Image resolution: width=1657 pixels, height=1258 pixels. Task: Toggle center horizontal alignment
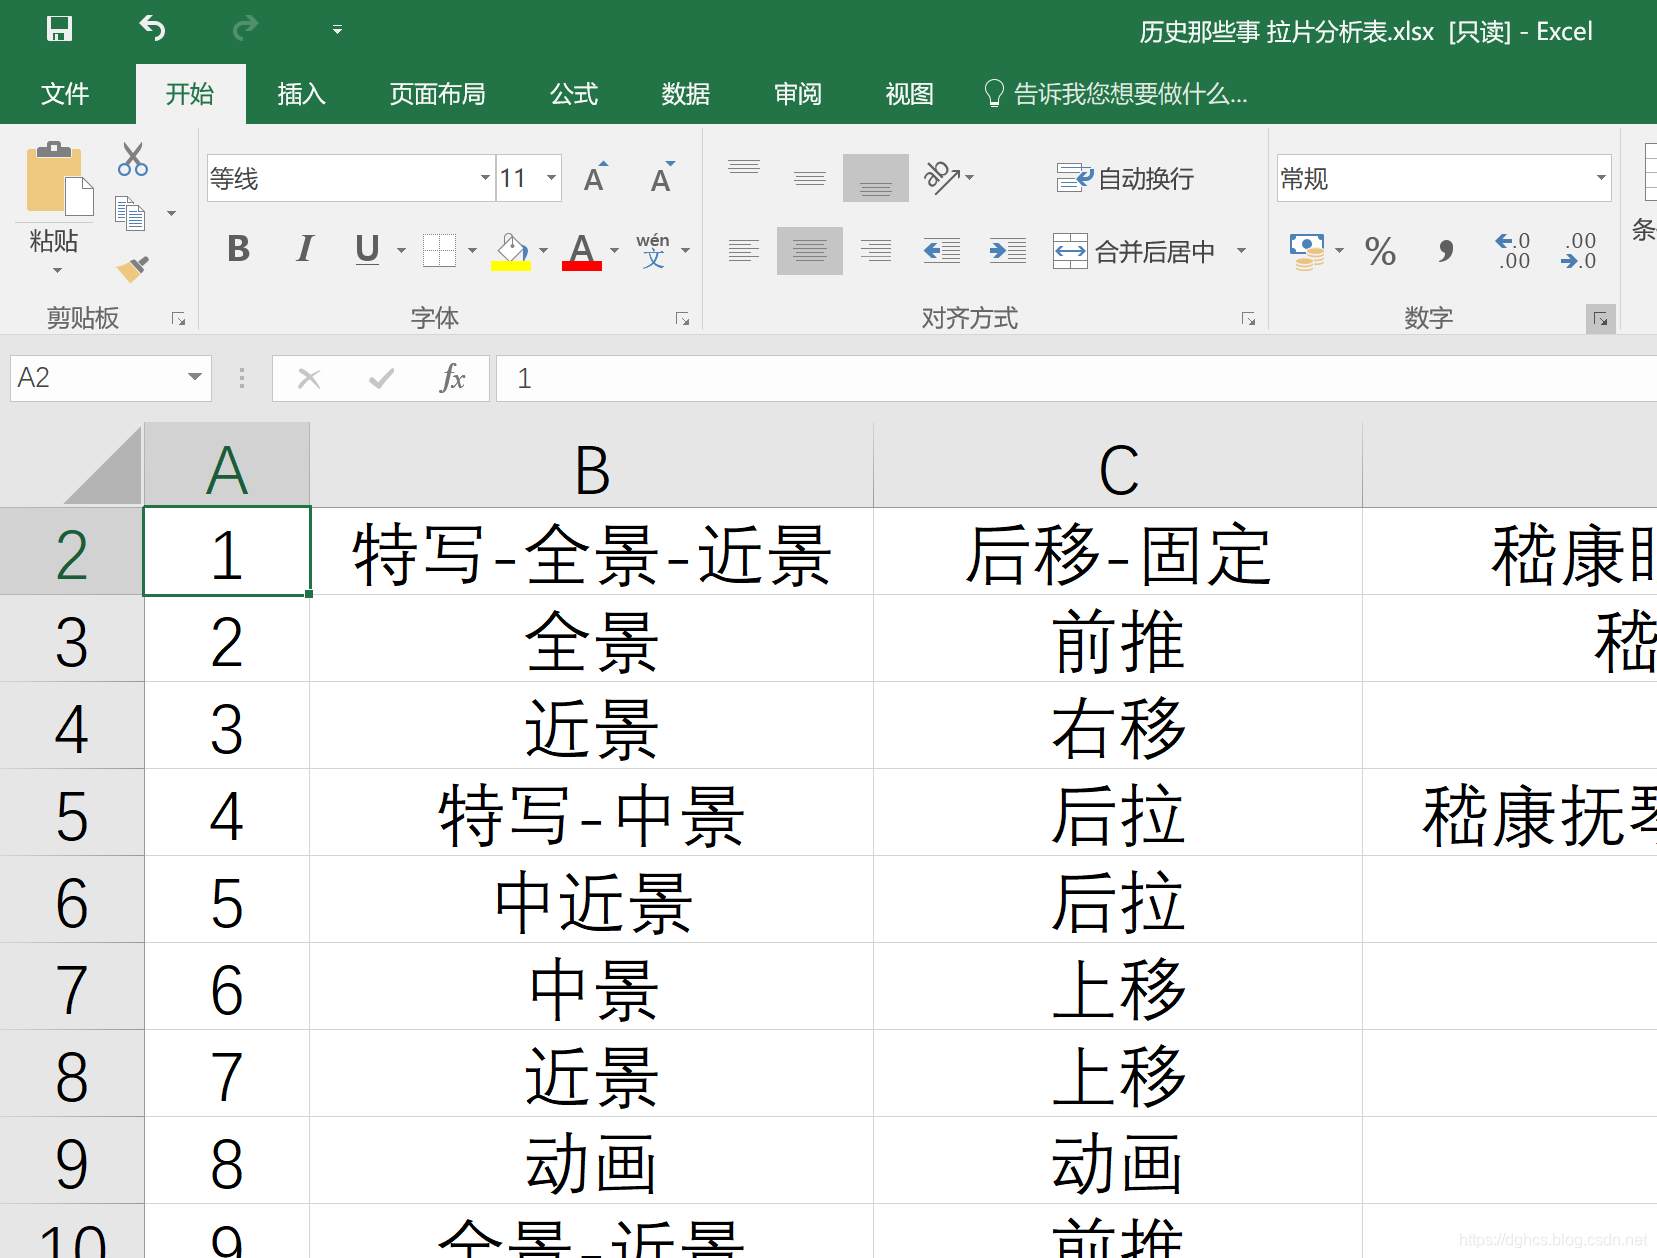click(810, 250)
